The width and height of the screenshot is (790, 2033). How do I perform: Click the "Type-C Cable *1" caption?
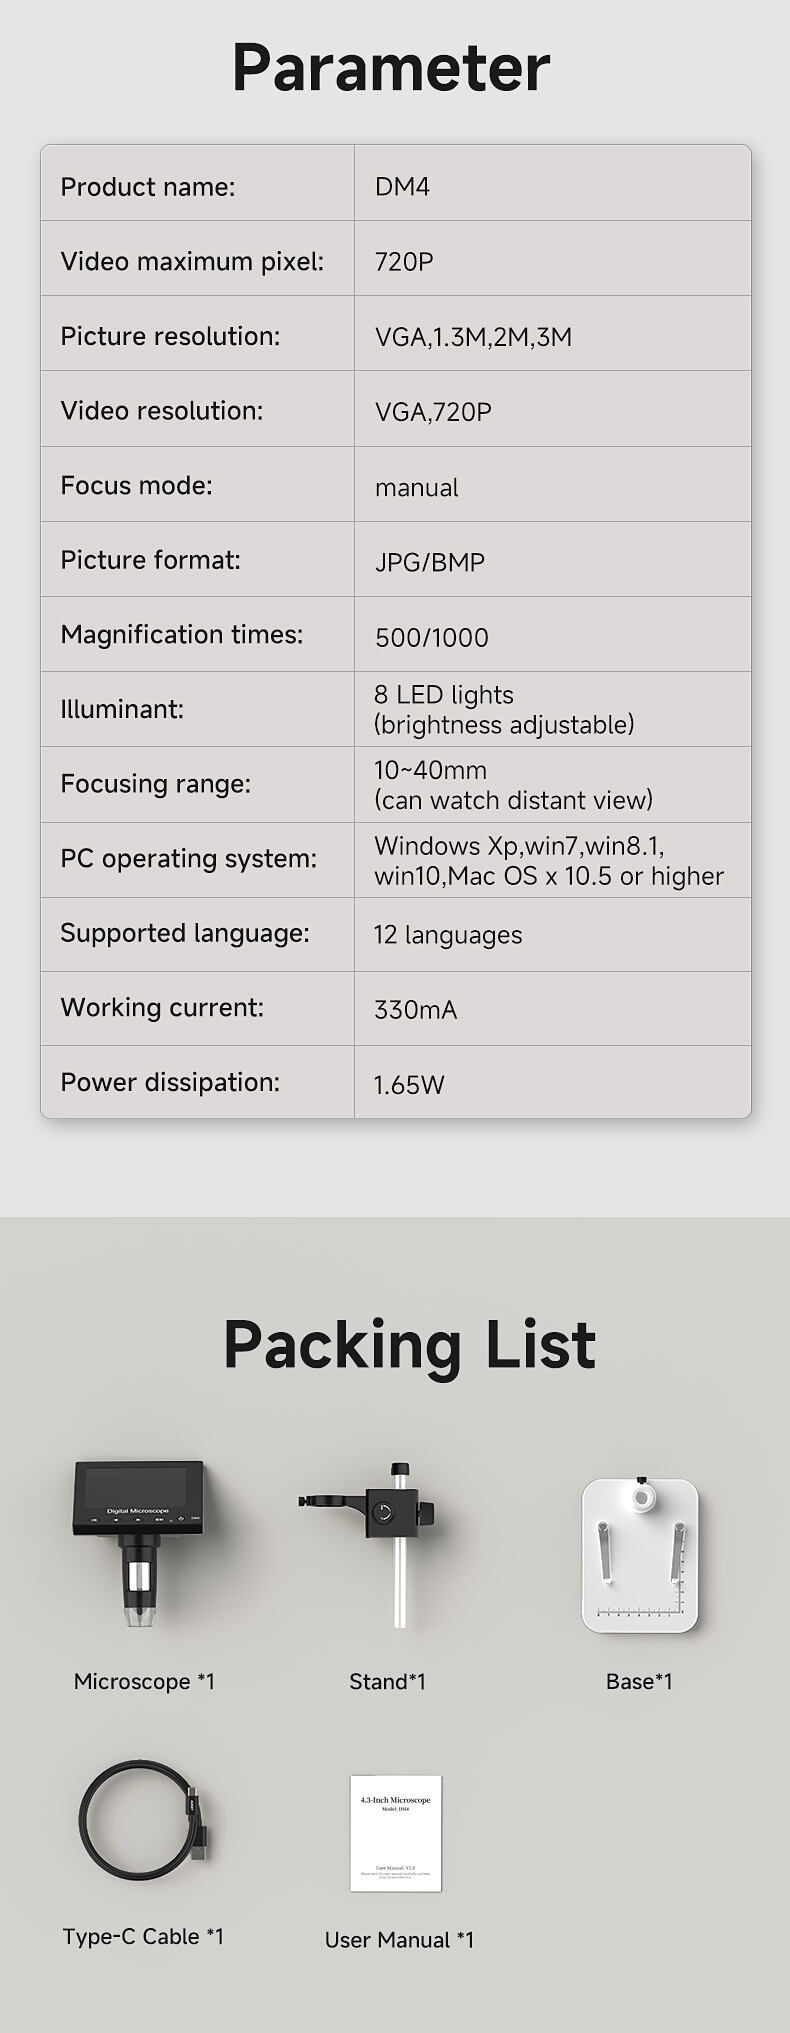(x=143, y=1936)
